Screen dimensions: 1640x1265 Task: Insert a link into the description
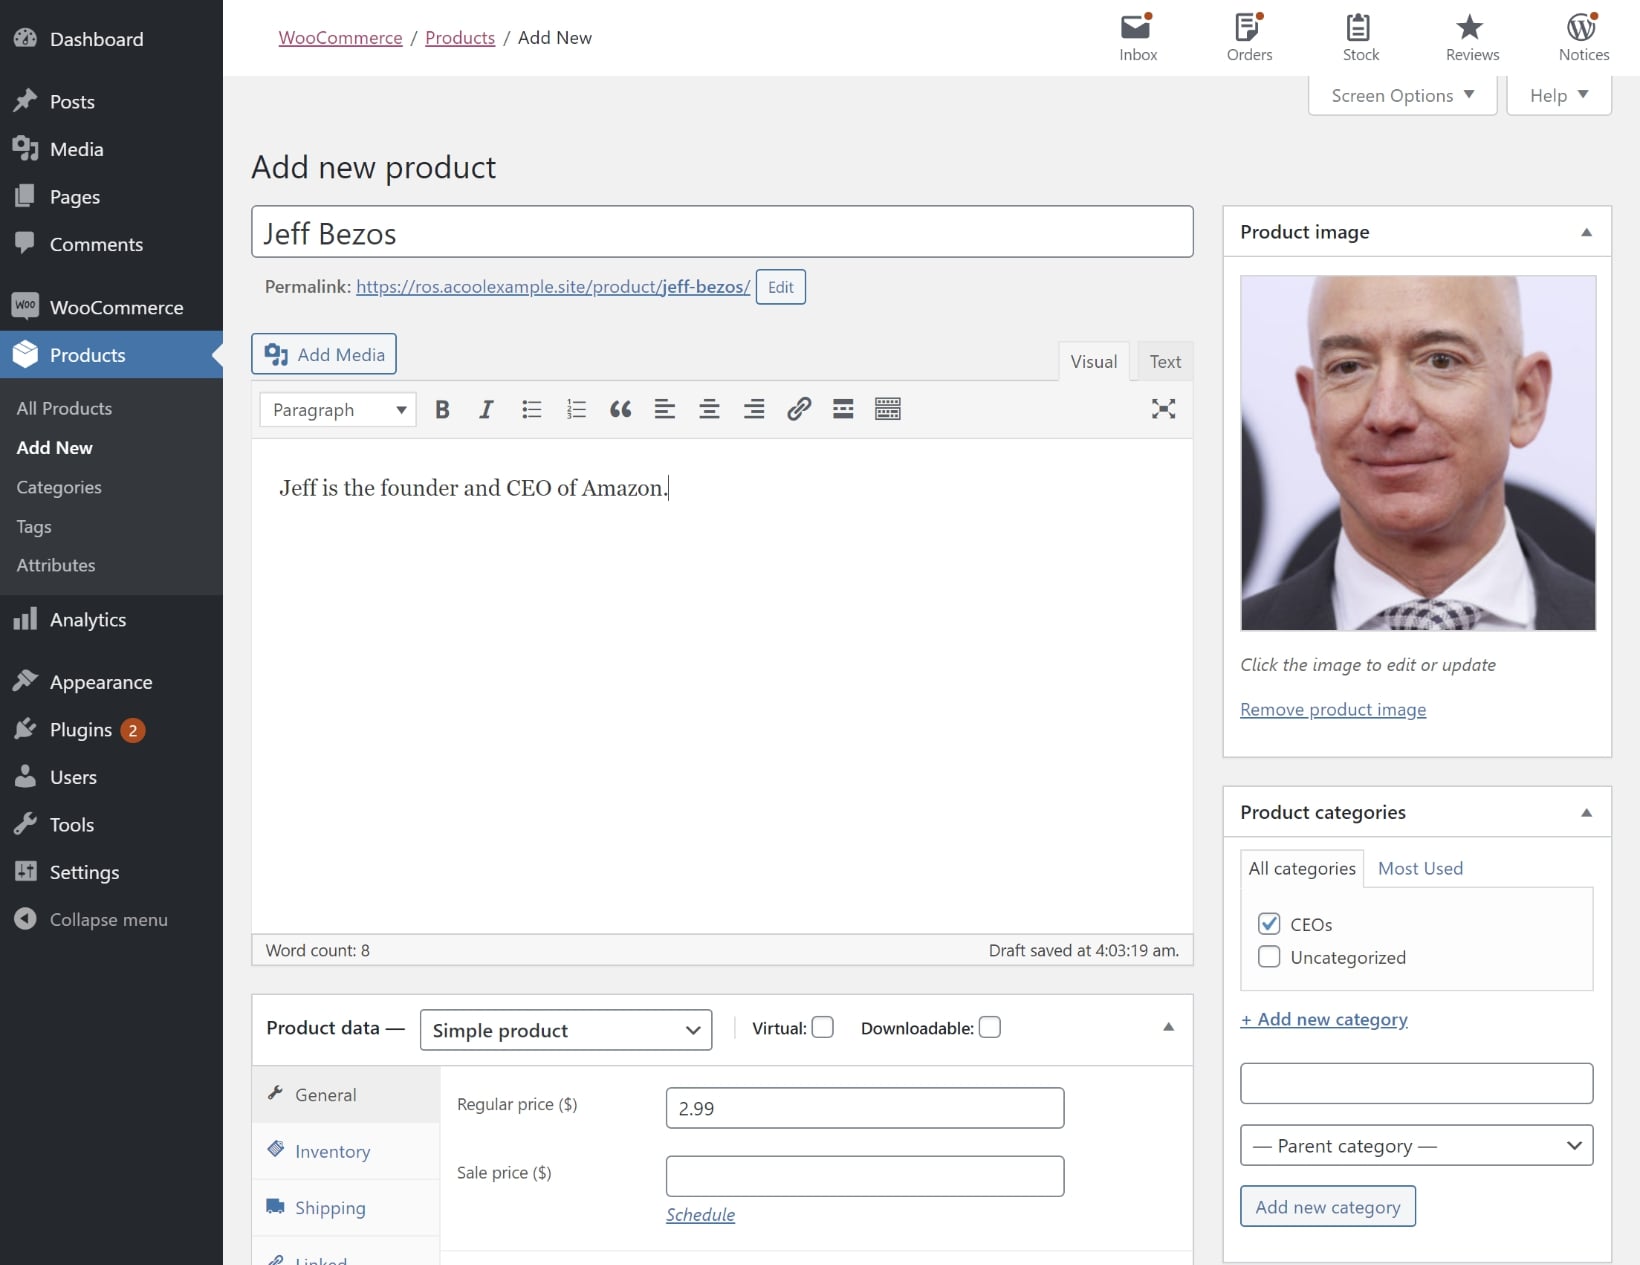[798, 409]
